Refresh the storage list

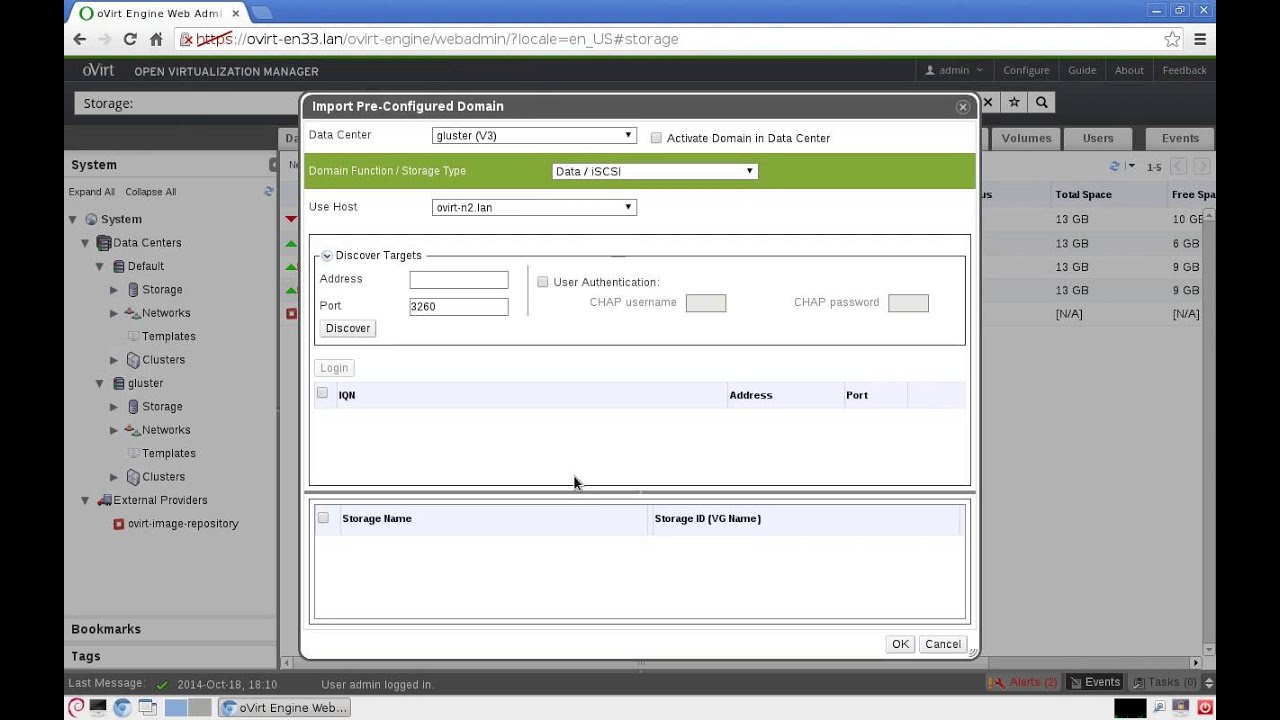[x=1115, y=167]
